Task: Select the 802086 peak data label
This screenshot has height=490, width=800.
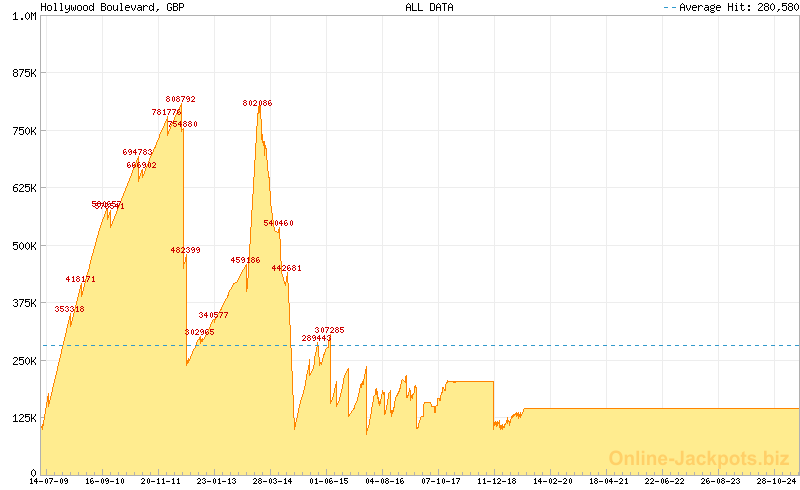Action: [257, 104]
